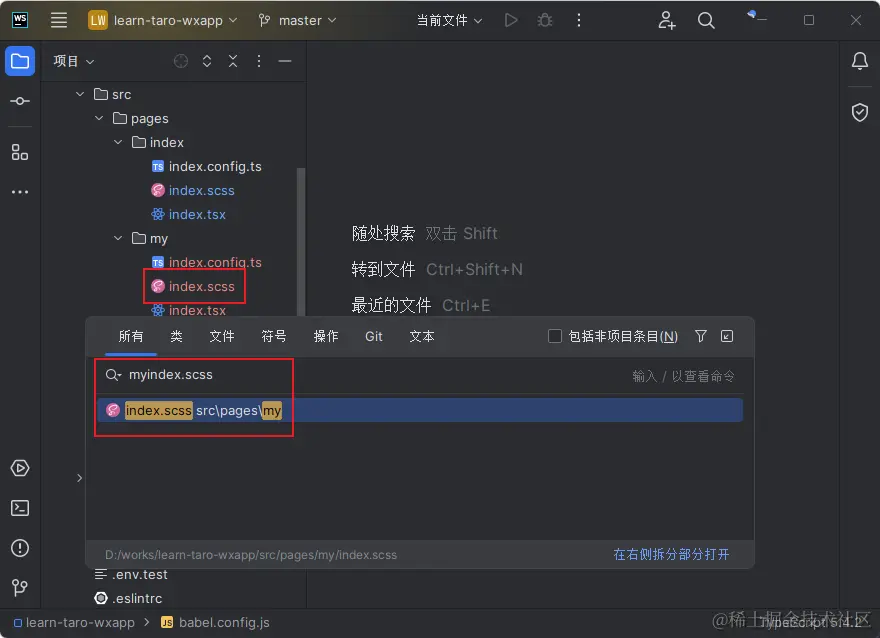
Task: Open the 当前文件 run configuration dropdown
Action: 449,19
